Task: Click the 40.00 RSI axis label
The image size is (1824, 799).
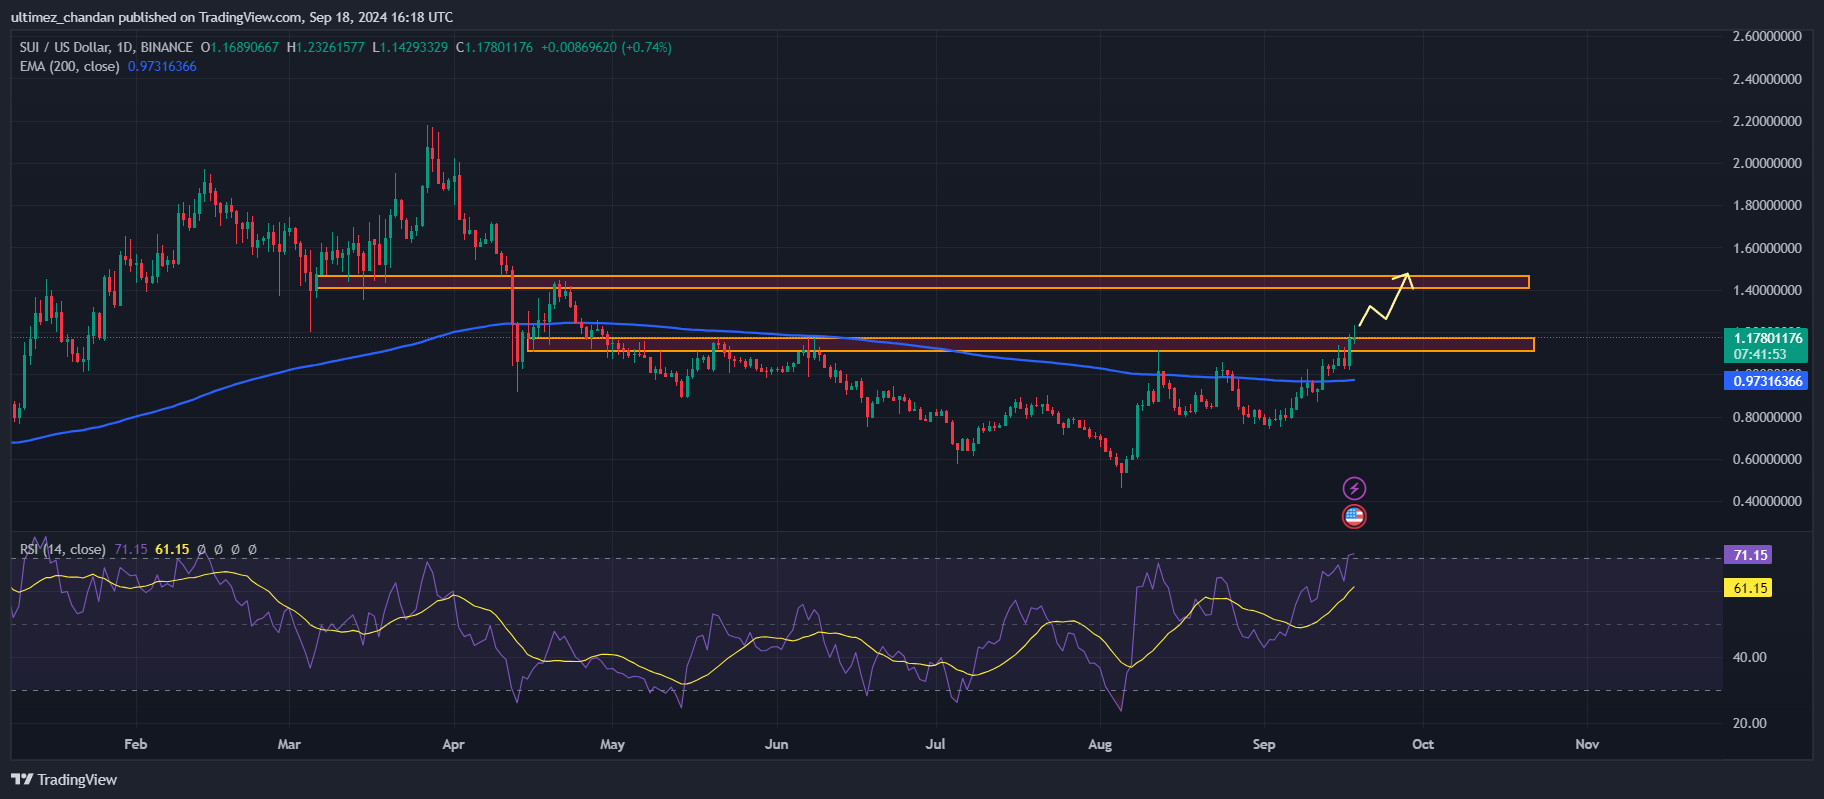Action: tap(1750, 657)
